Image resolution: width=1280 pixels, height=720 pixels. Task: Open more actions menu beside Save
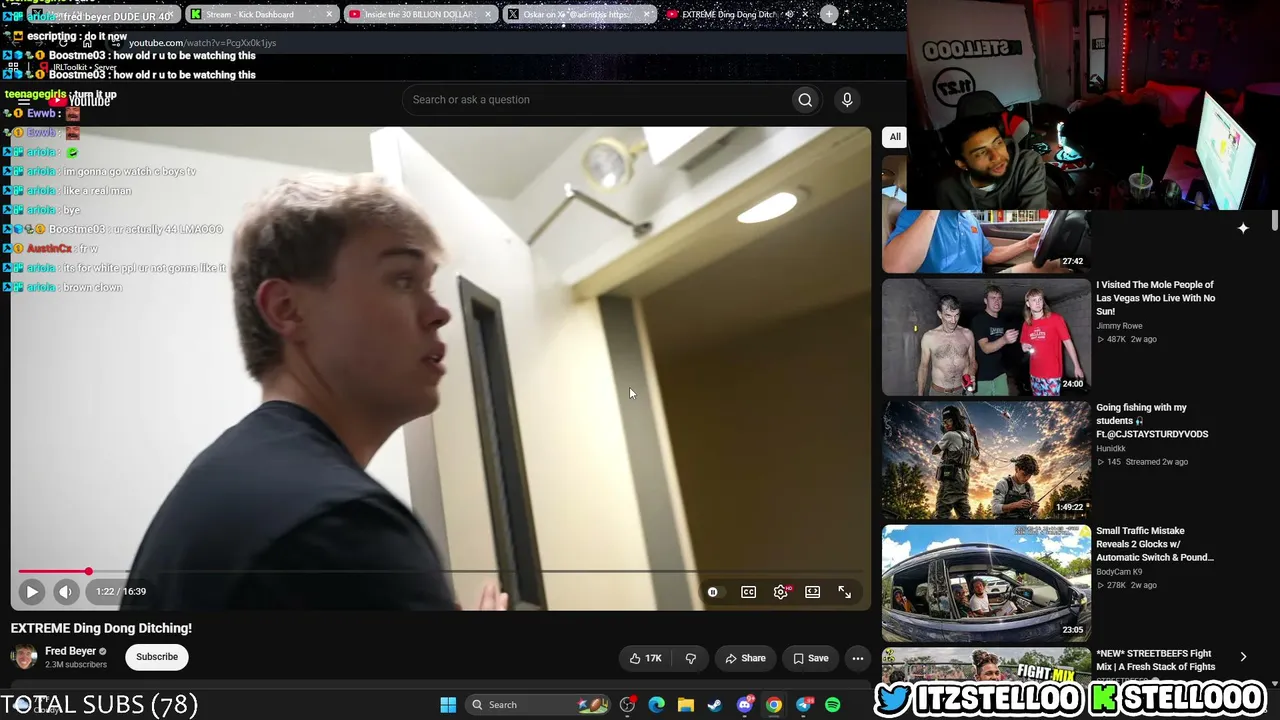pyautogui.click(x=858, y=658)
